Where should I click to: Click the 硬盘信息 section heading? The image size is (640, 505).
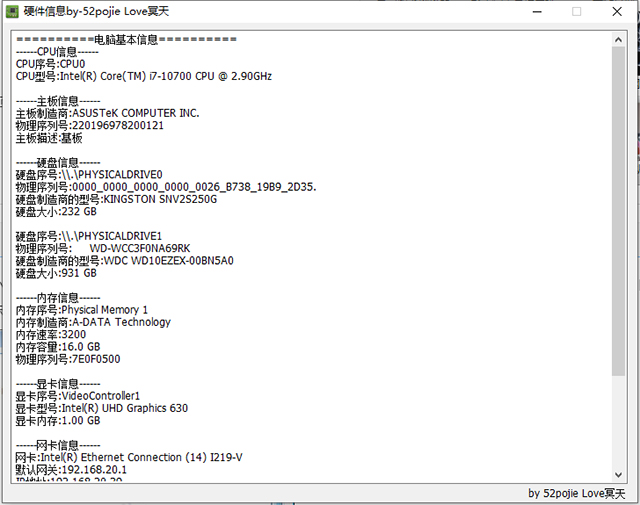click(x=58, y=162)
